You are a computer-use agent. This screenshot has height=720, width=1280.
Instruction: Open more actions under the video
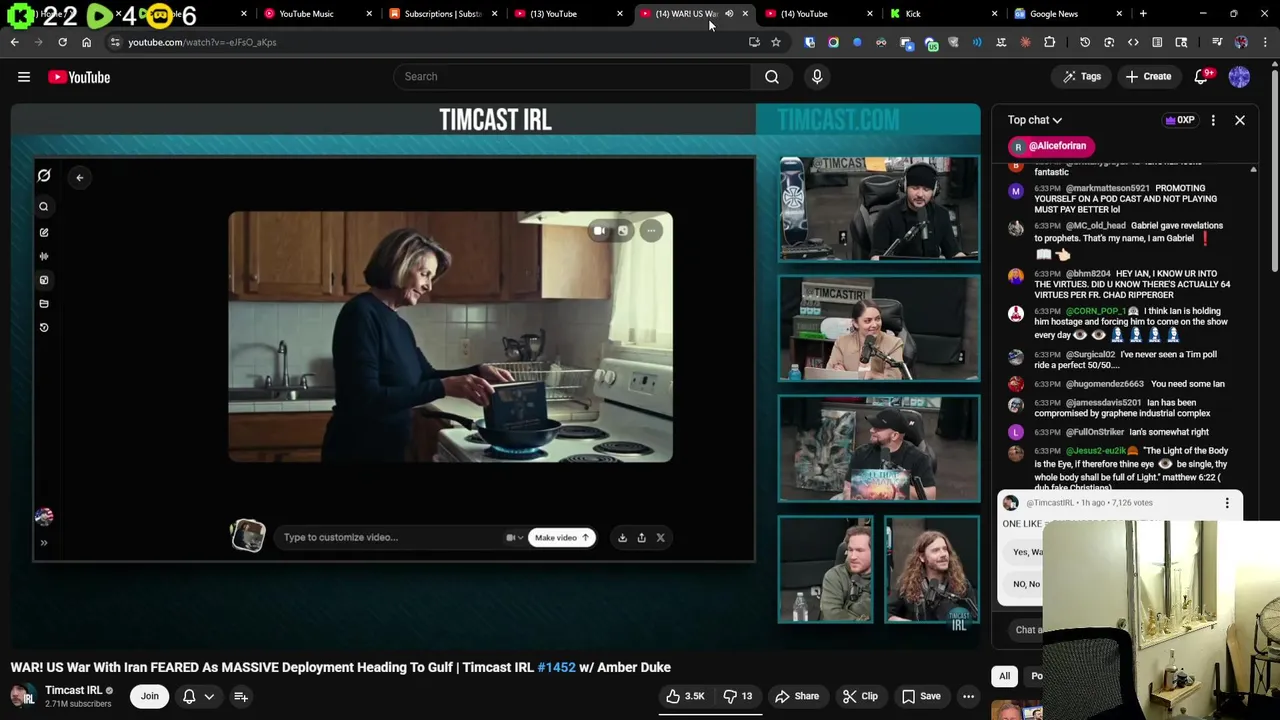click(968, 696)
